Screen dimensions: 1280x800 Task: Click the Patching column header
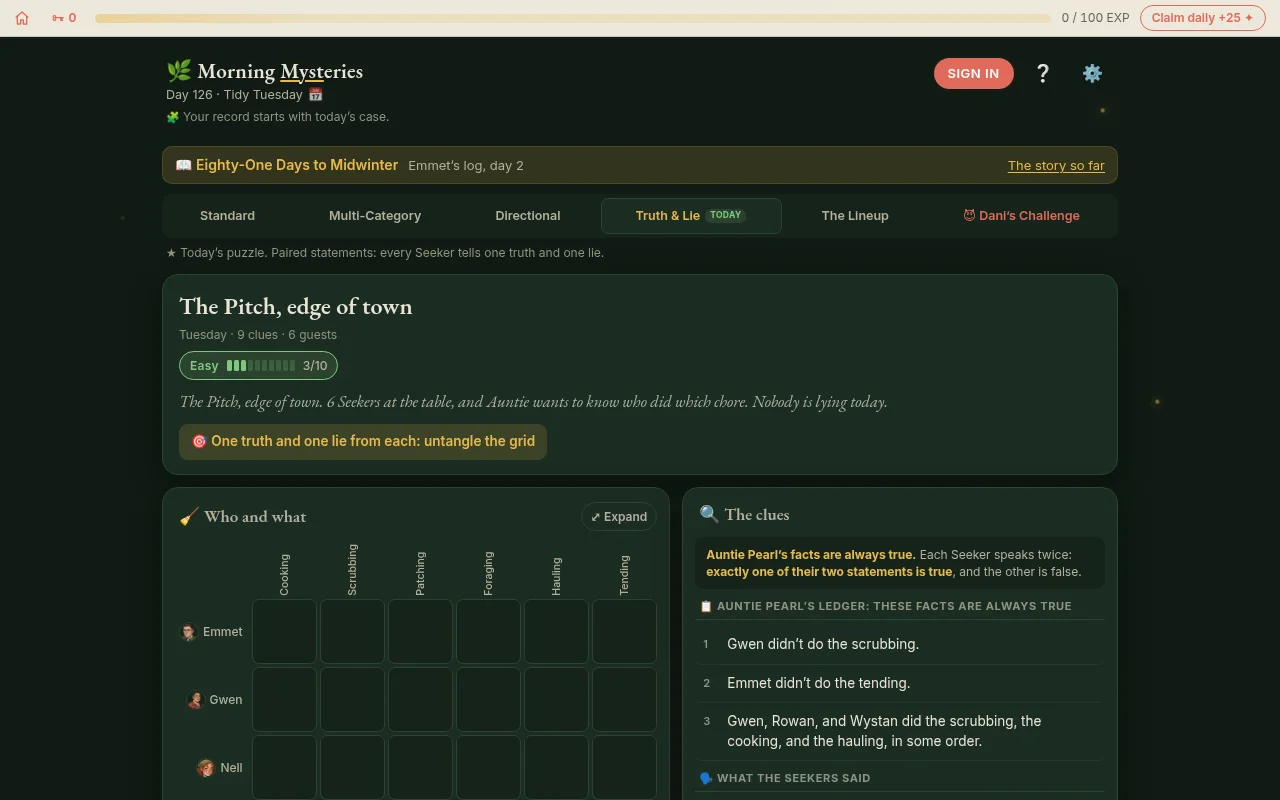click(420, 573)
